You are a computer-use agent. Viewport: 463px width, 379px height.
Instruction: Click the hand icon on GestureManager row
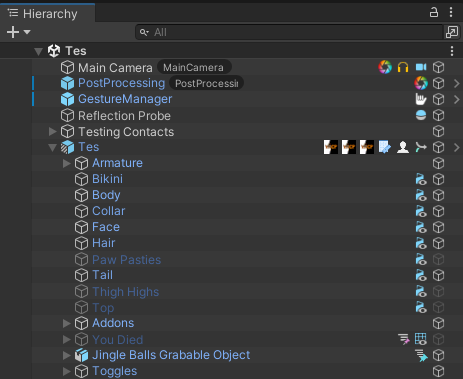421,99
